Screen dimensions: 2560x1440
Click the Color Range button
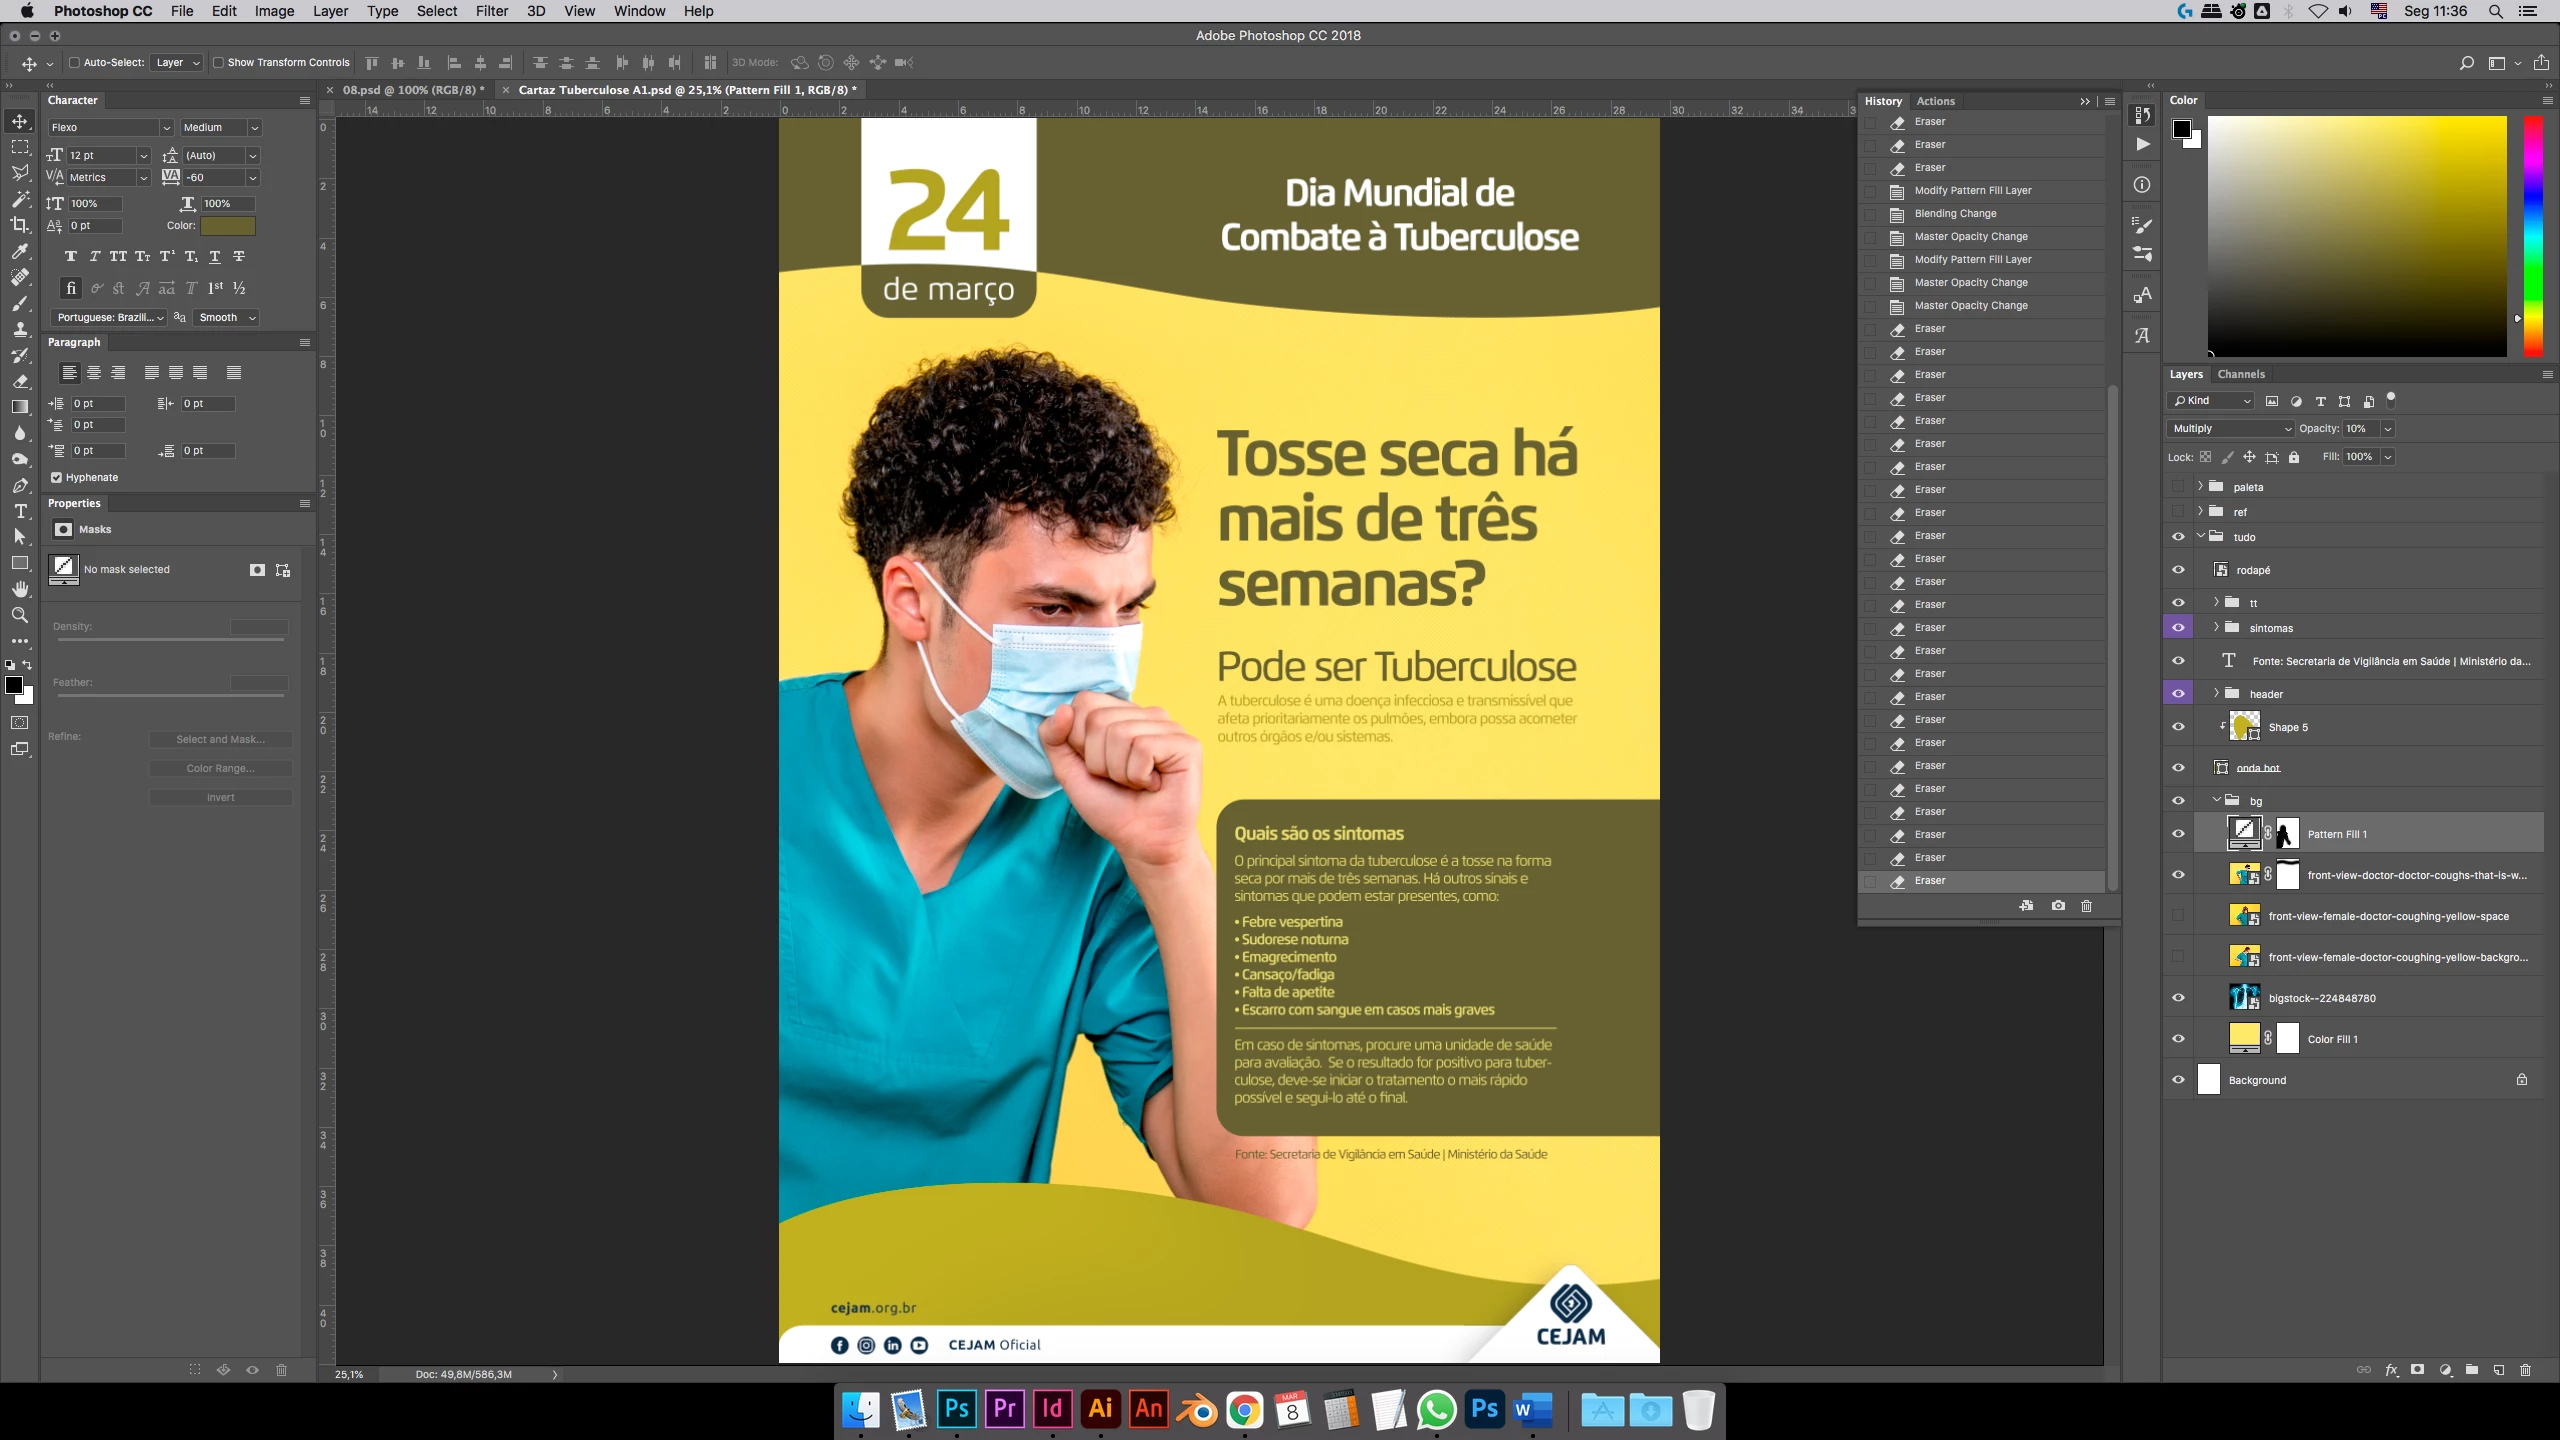(x=221, y=769)
